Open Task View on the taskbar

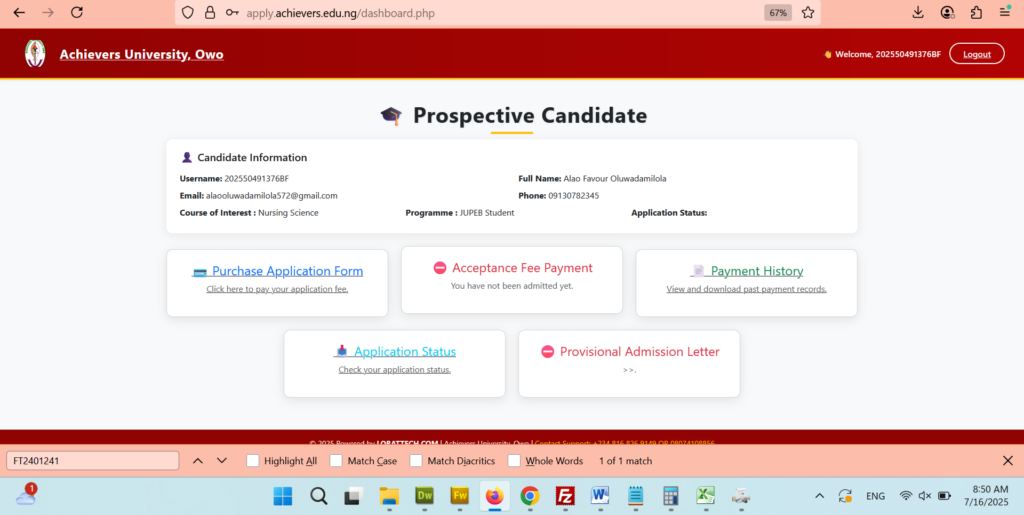point(353,496)
